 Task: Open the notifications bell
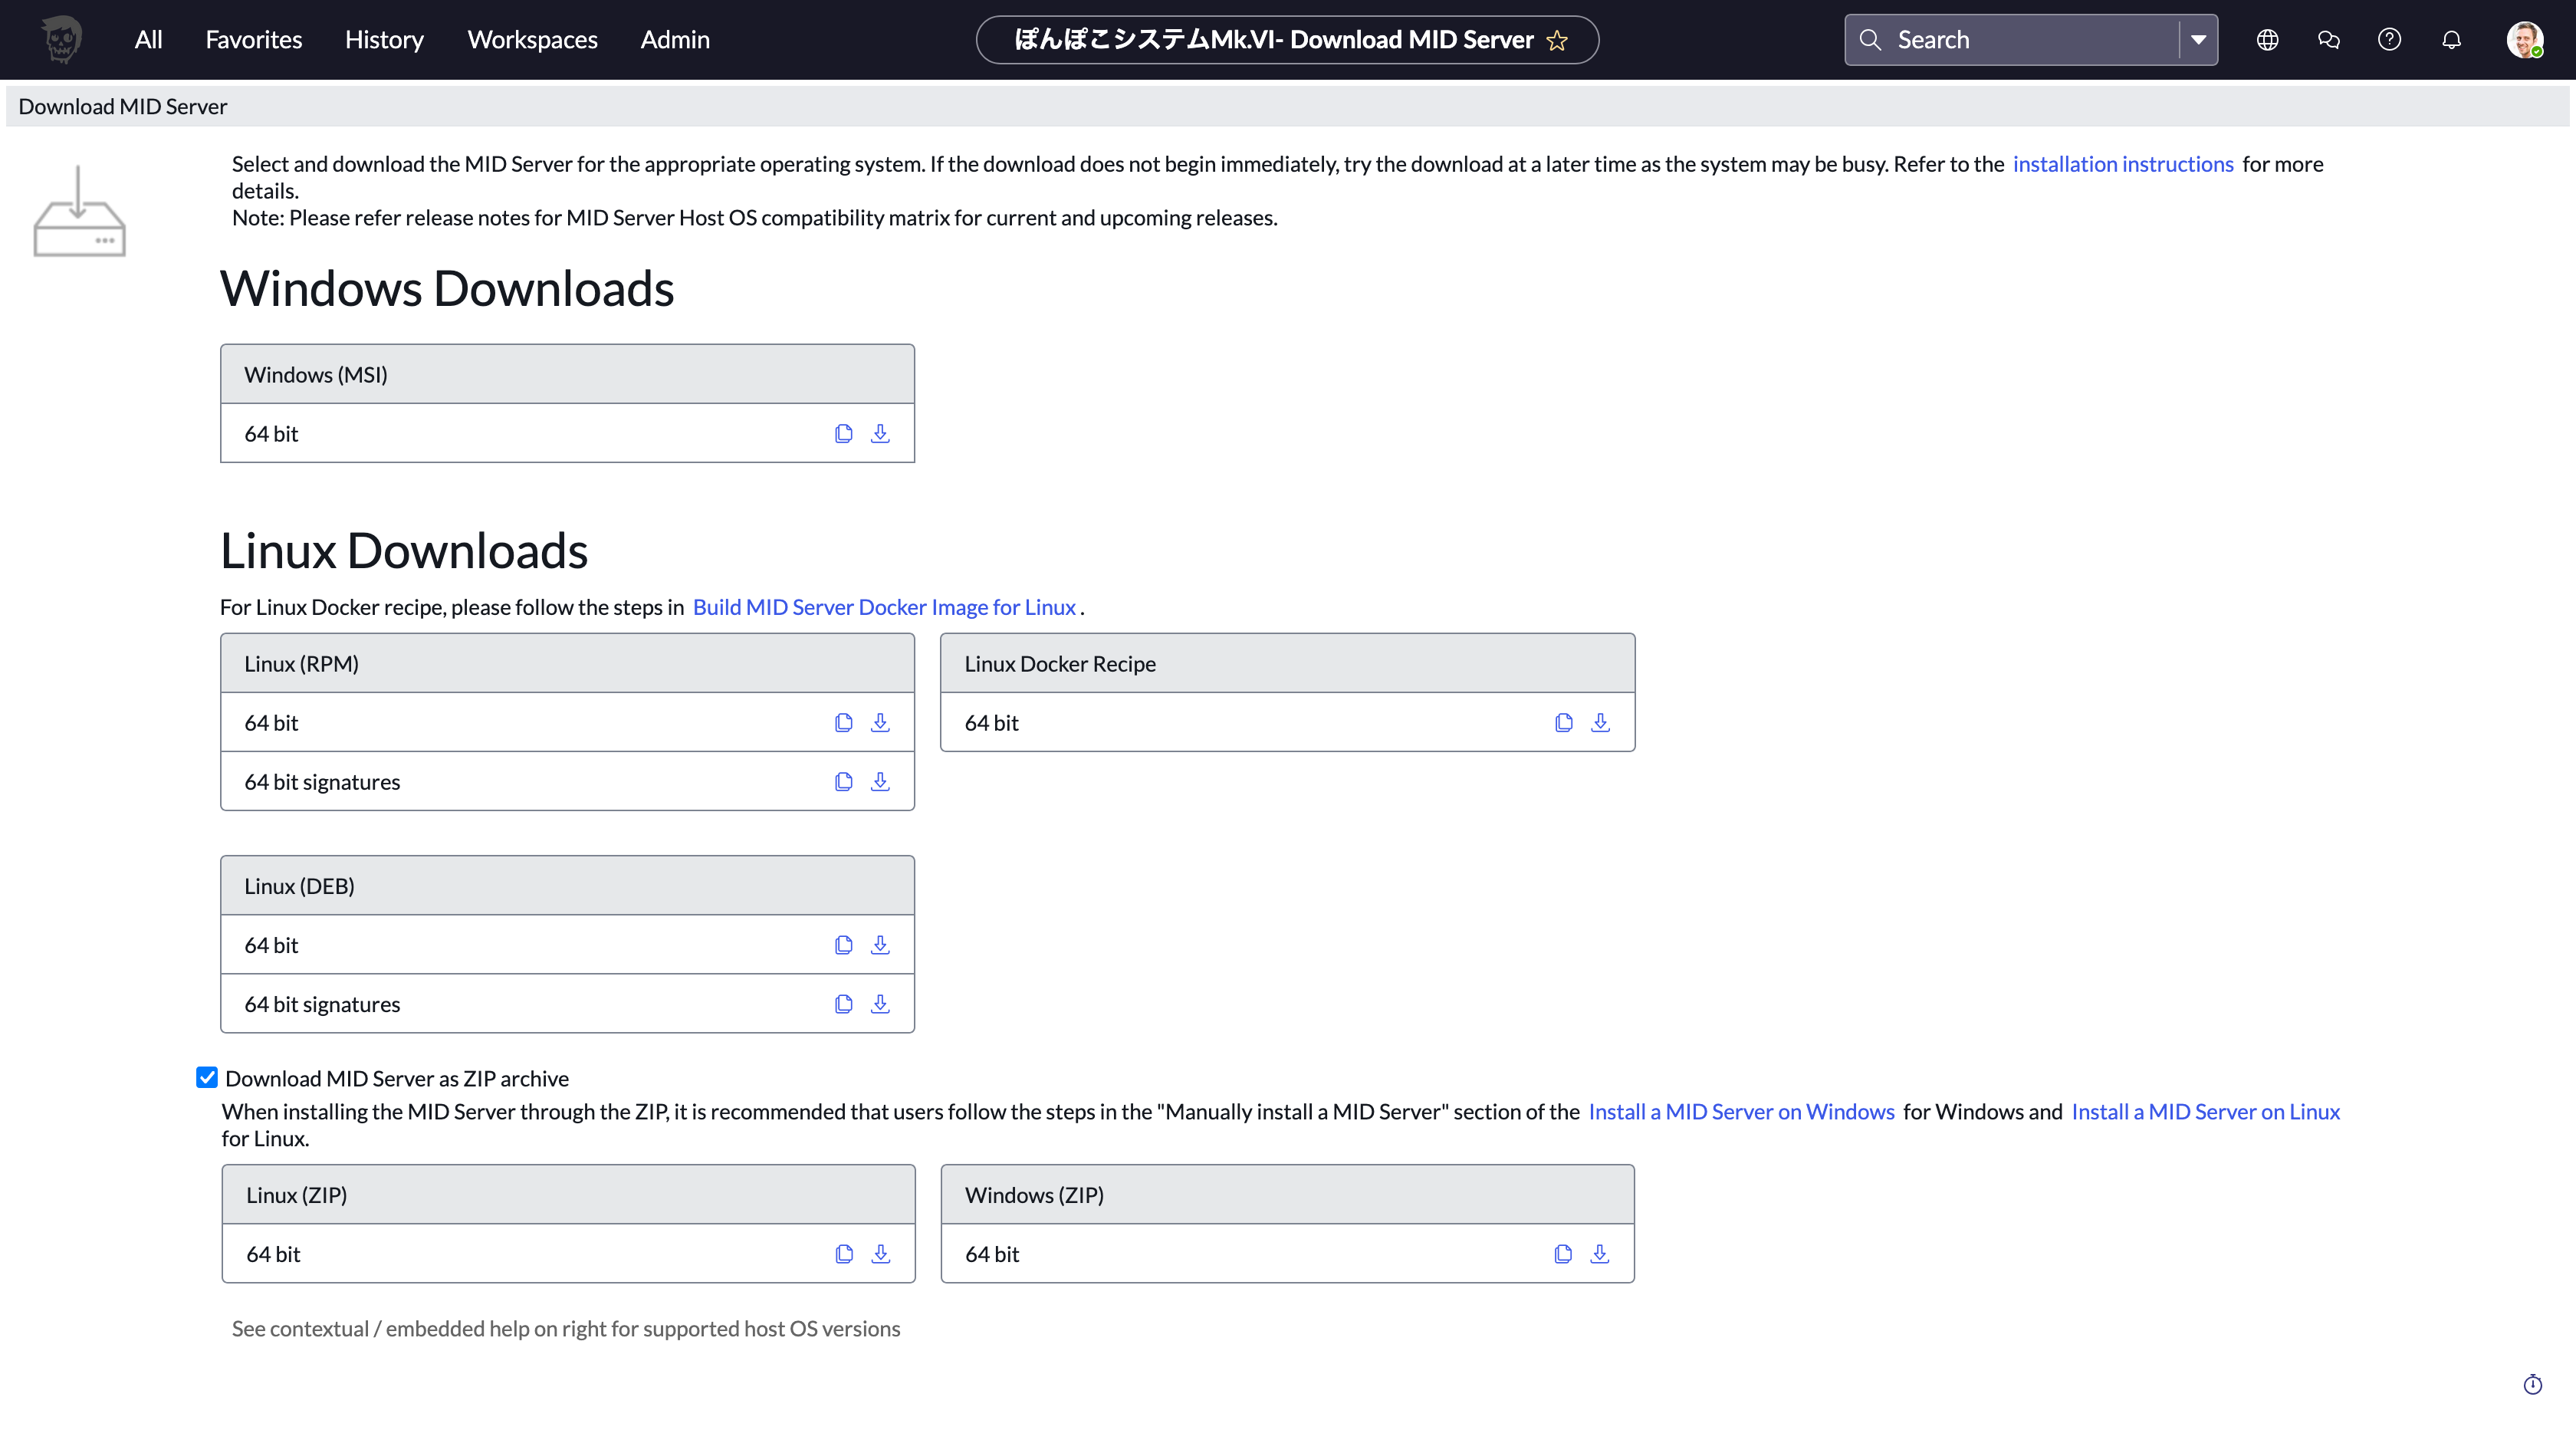tap(2451, 40)
